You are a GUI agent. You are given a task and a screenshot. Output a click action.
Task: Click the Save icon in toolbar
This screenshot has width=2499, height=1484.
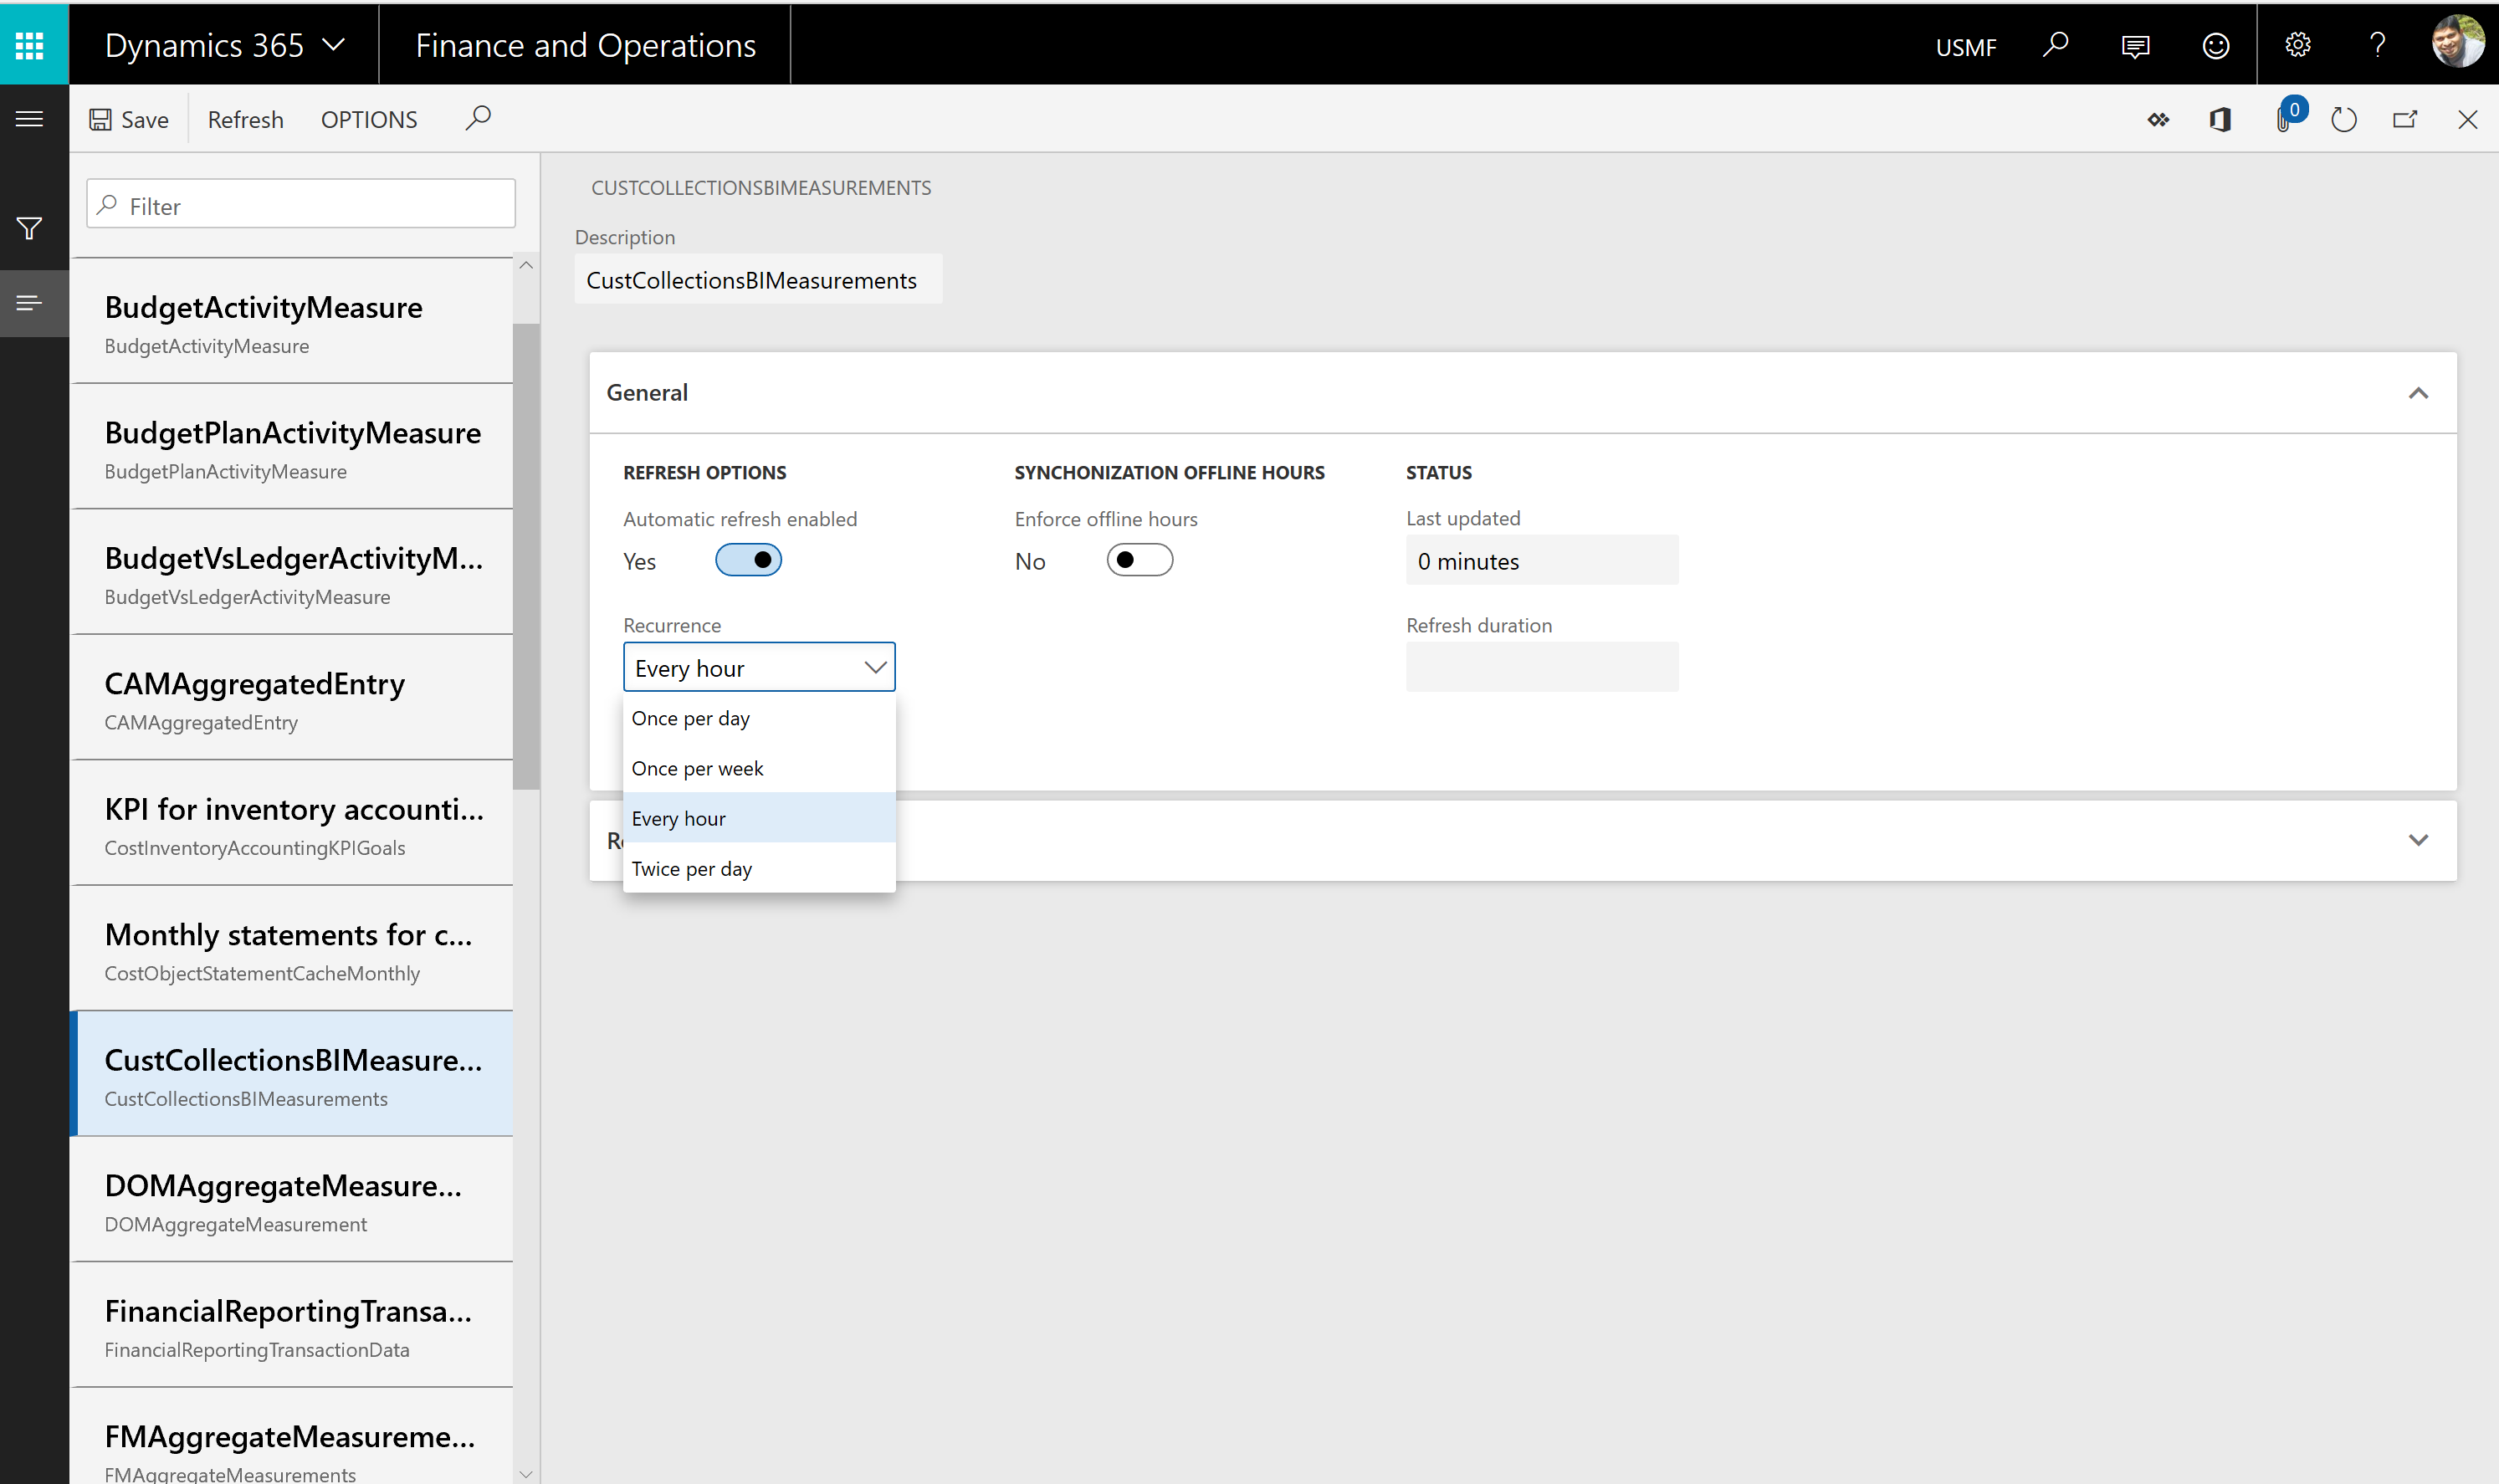(x=100, y=118)
